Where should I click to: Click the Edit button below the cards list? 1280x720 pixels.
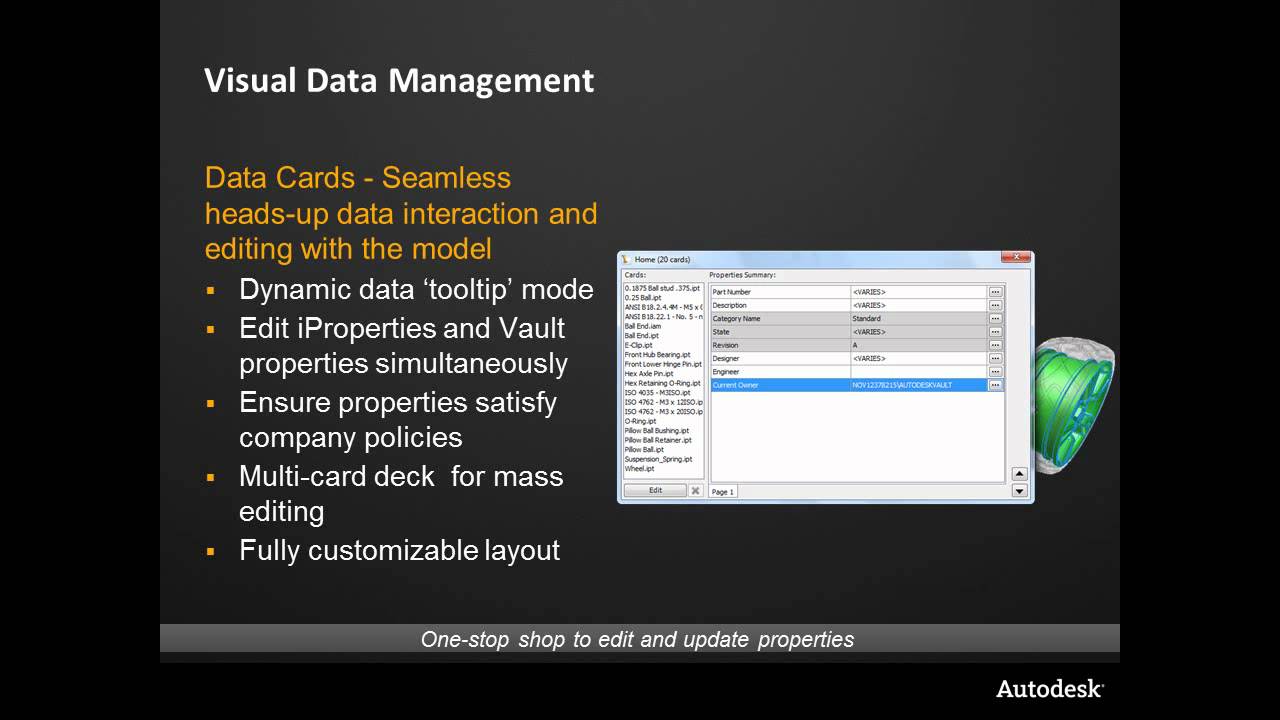coord(655,490)
